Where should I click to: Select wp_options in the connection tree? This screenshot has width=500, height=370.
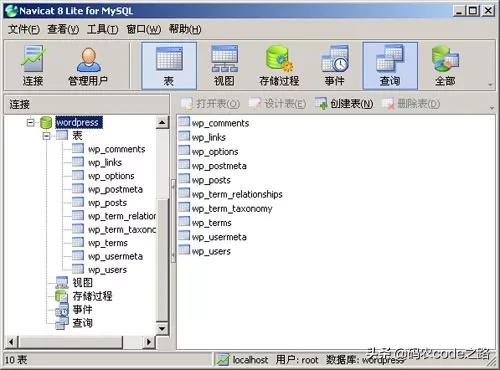[111, 176]
